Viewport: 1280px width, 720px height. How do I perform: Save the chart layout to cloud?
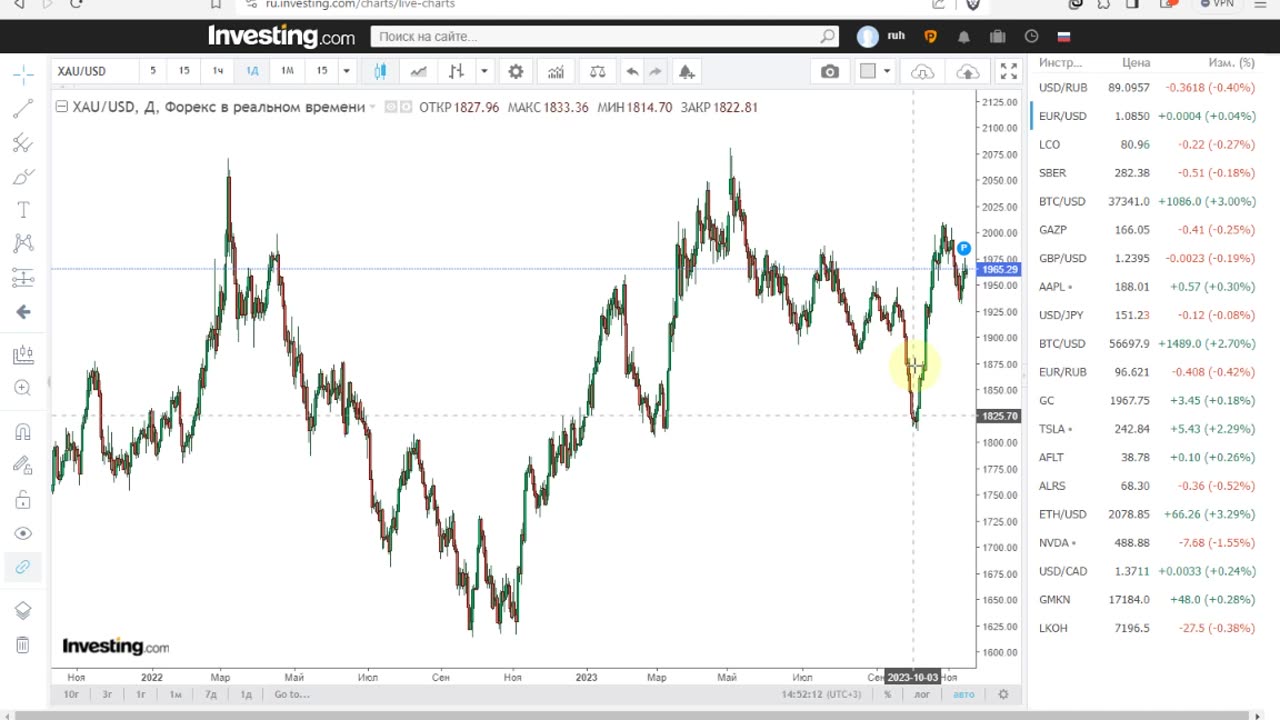(968, 71)
